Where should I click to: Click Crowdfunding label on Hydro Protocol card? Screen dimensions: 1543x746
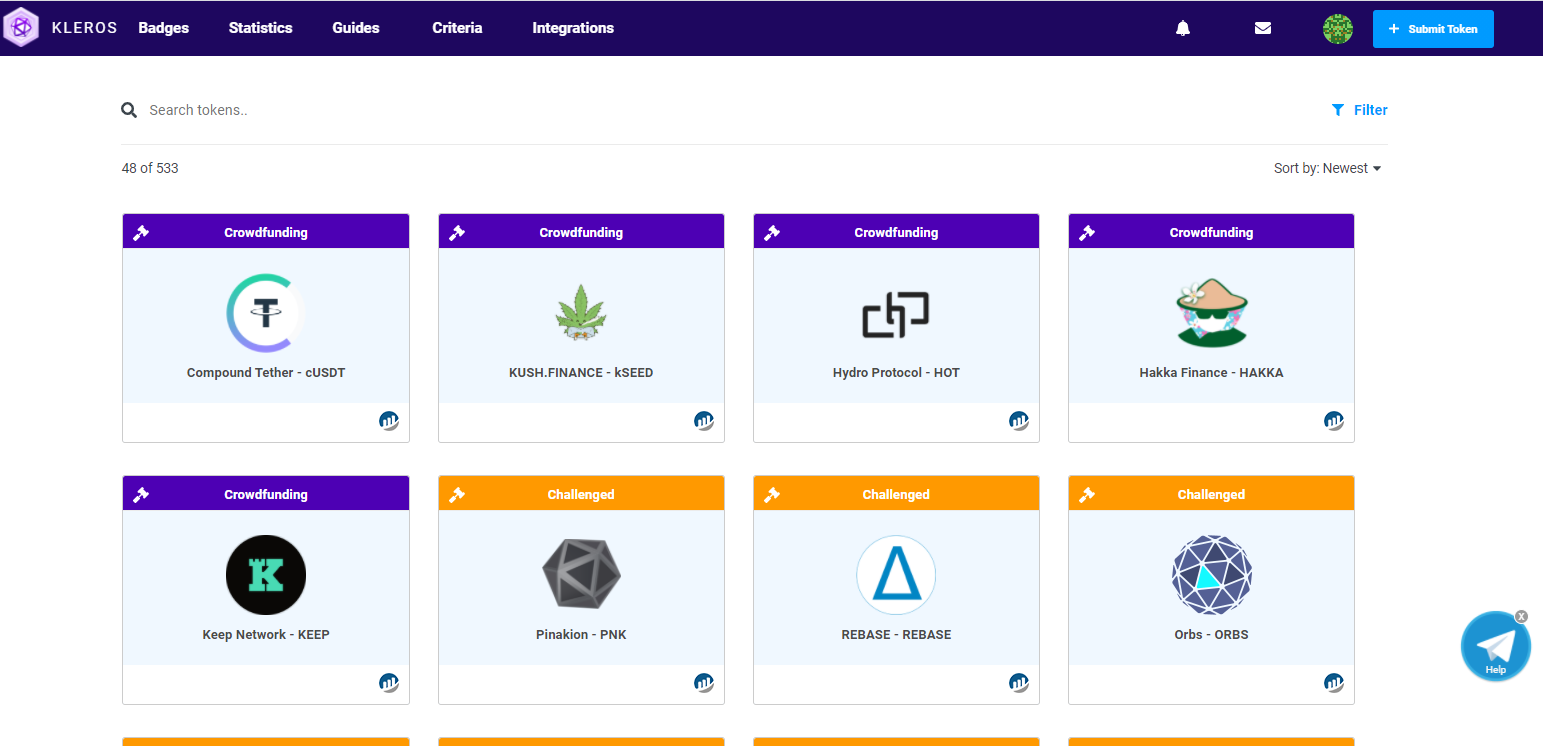[x=896, y=232]
